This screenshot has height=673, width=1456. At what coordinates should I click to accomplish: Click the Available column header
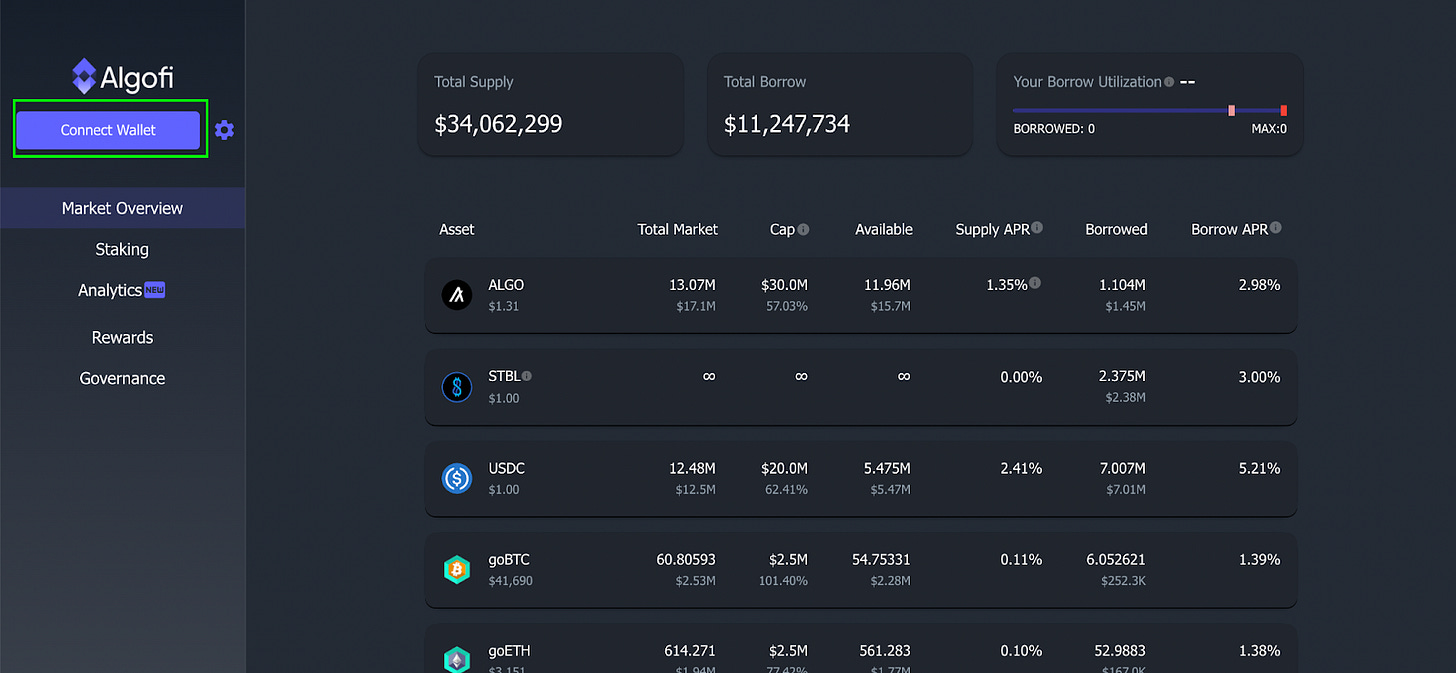[x=884, y=229]
